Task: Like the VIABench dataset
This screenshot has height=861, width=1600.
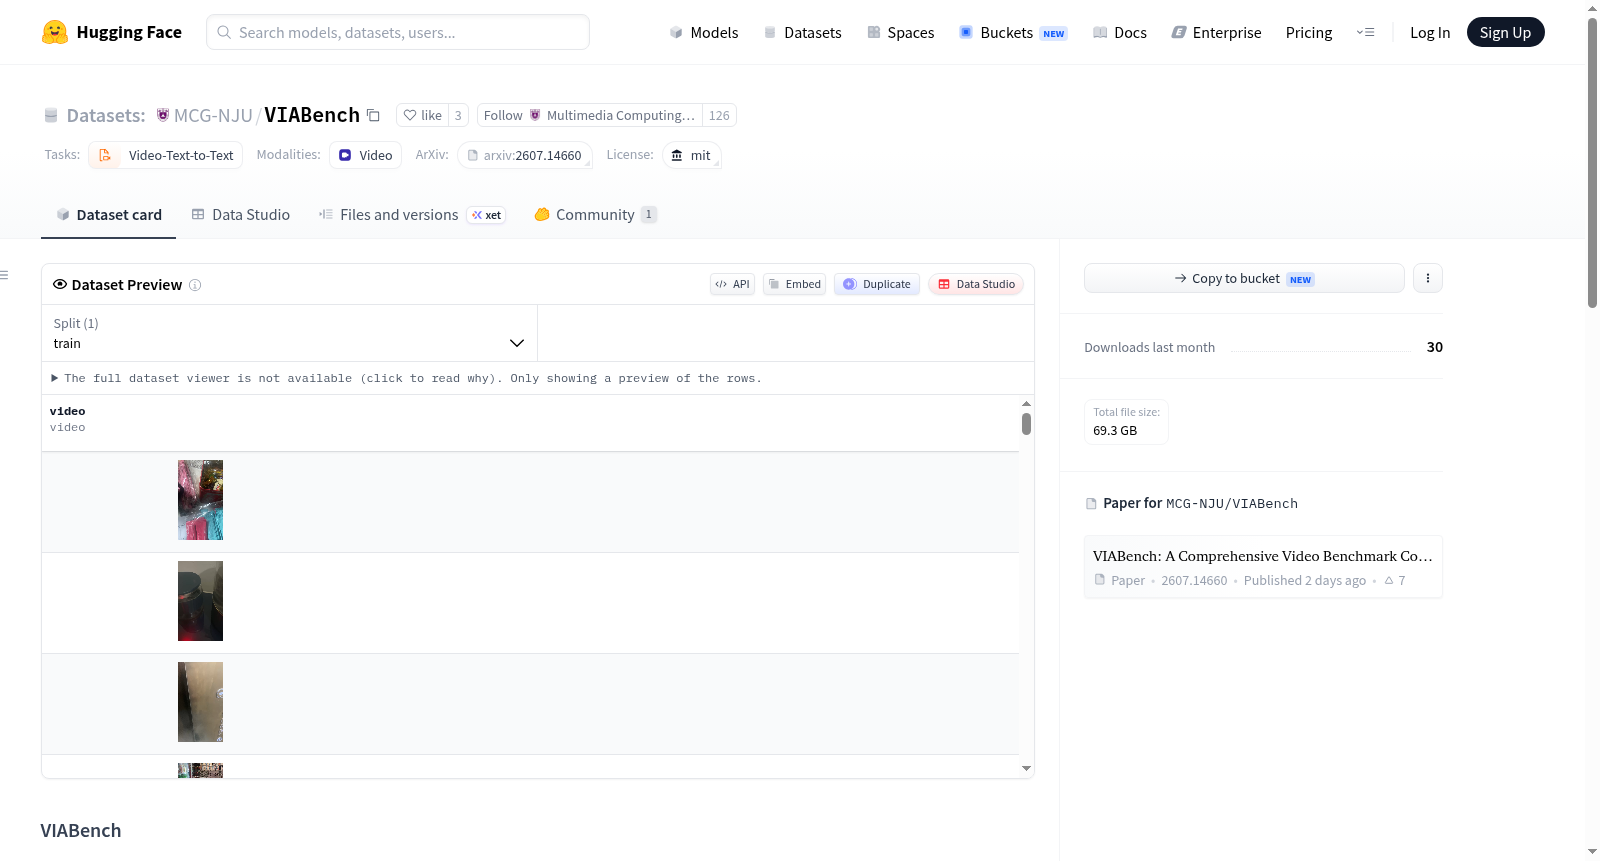Action: click(422, 115)
